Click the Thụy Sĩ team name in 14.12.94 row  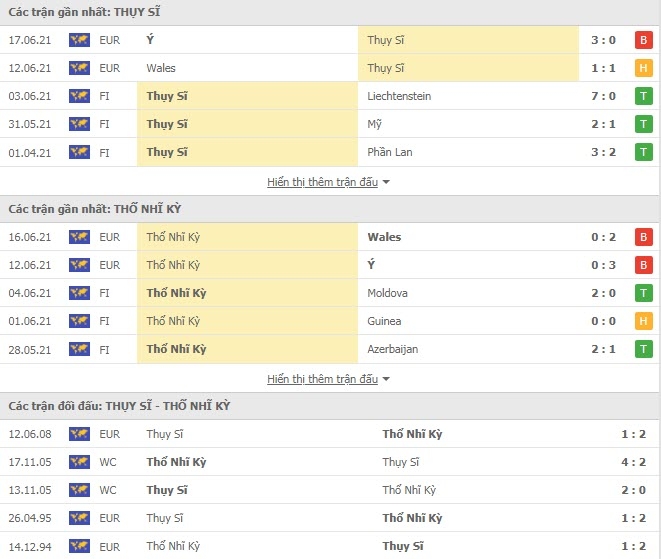click(x=403, y=546)
